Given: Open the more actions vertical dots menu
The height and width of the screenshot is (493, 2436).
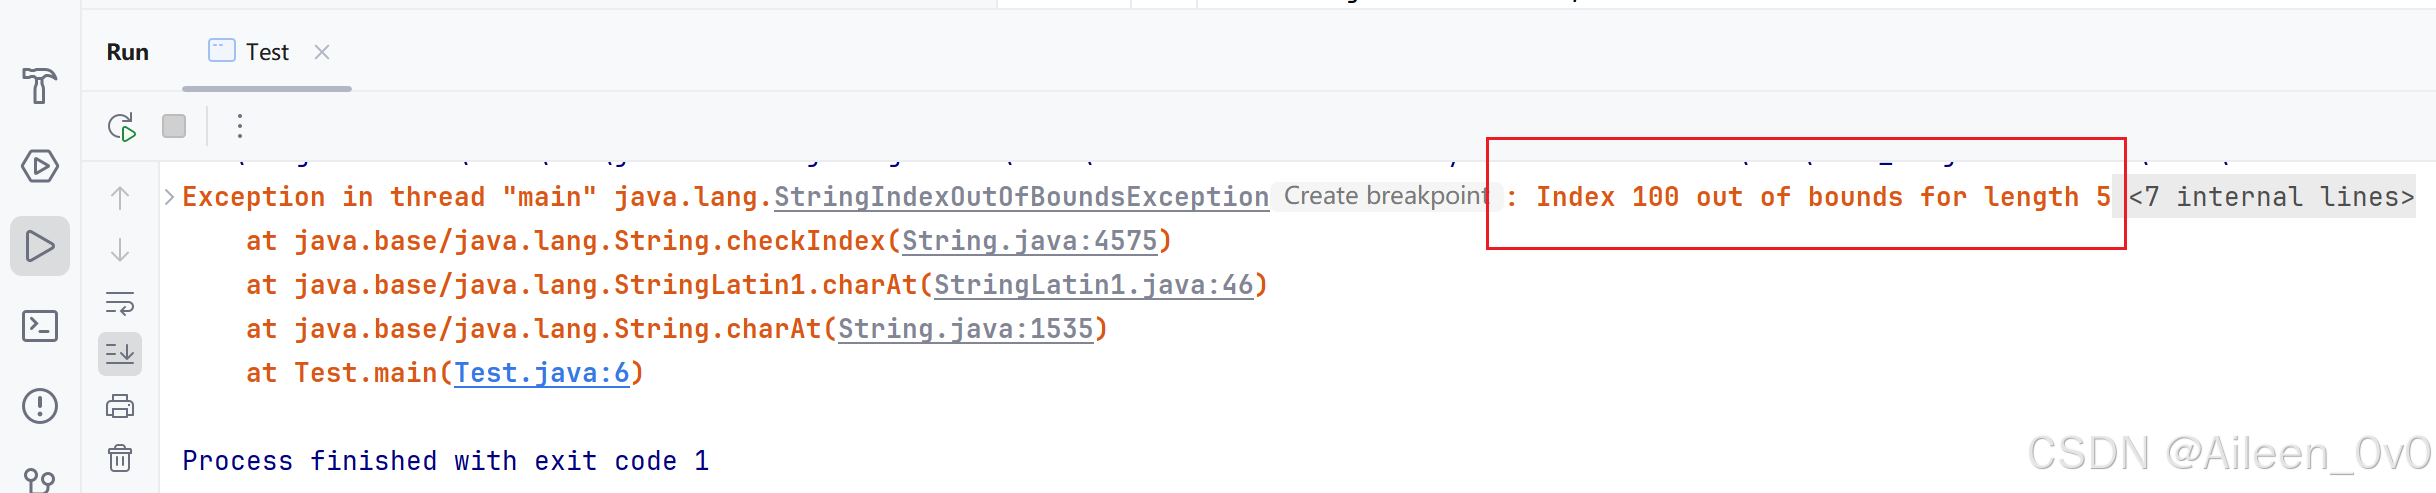Looking at the screenshot, I should (240, 126).
